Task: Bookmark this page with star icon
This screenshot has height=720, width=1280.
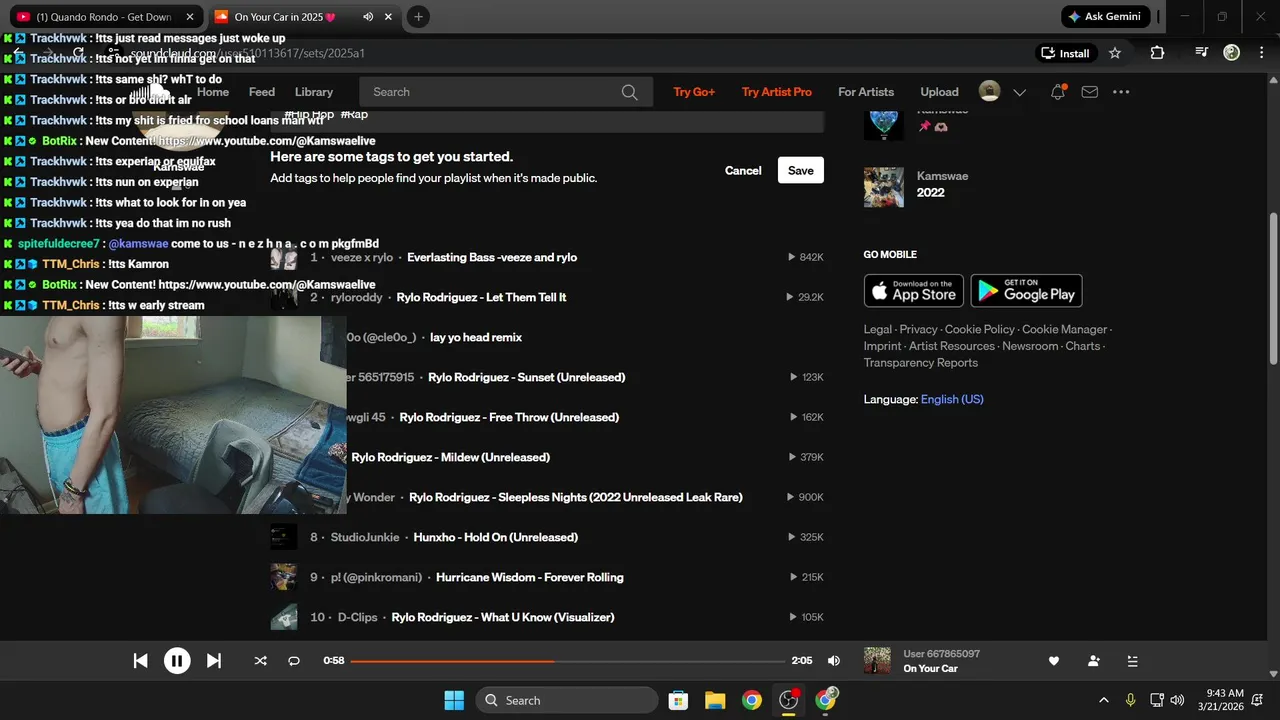Action: (x=1115, y=53)
